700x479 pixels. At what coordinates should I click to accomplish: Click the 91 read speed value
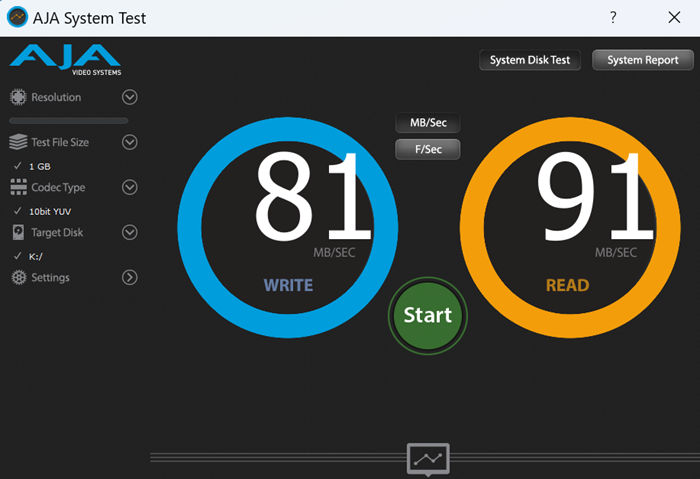point(596,196)
